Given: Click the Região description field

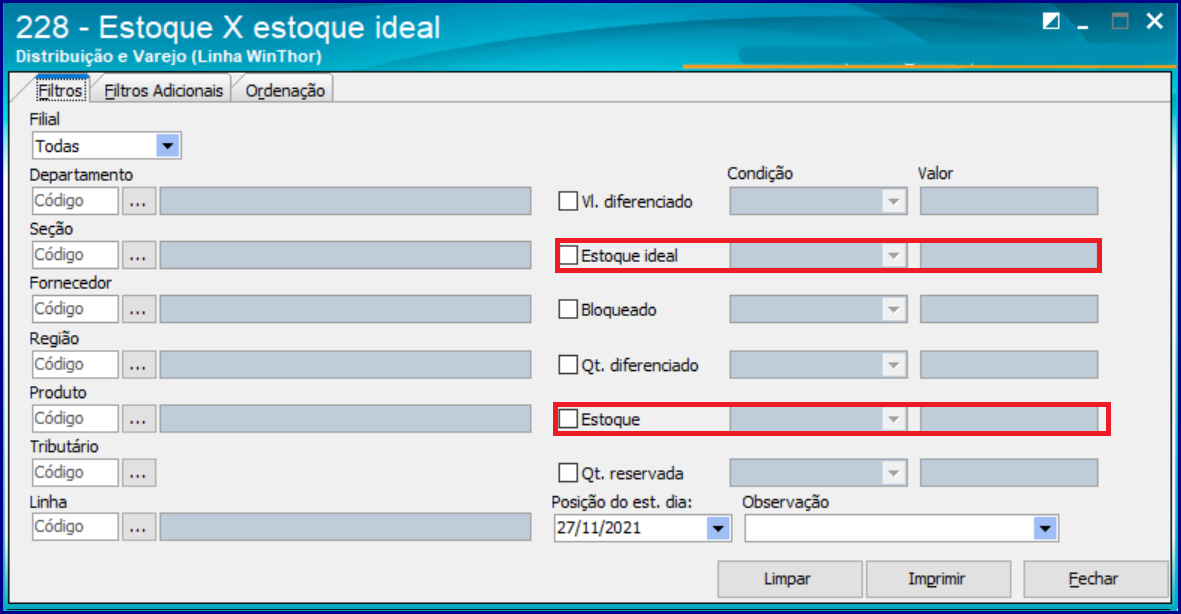Looking at the screenshot, I should 345,365.
